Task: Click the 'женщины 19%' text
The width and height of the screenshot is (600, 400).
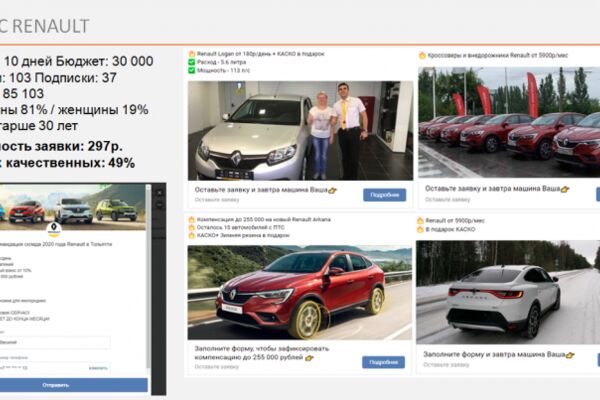Action: (103, 110)
